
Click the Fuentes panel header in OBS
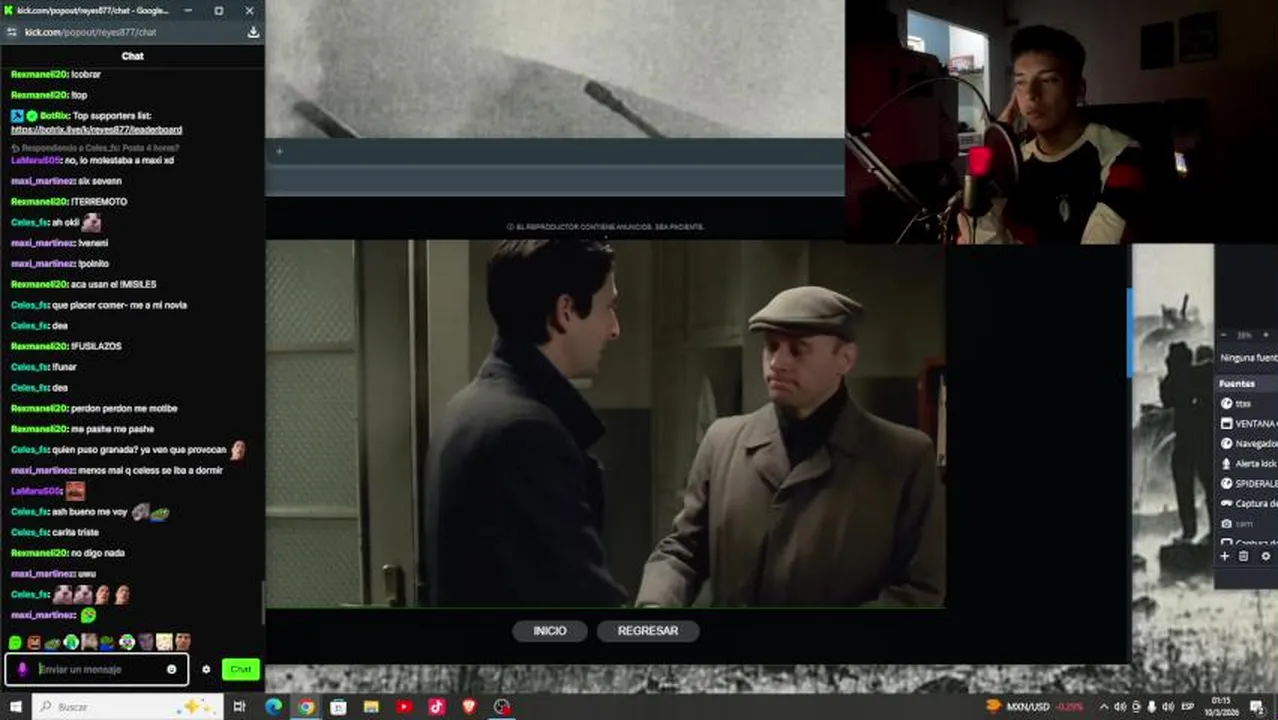[x=1246, y=384]
